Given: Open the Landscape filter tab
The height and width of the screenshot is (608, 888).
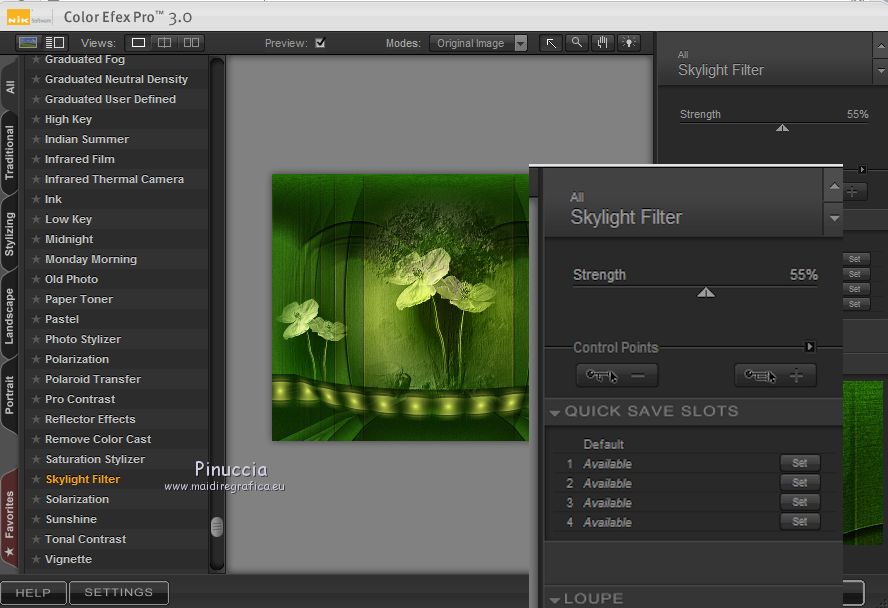Looking at the screenshot, I should point(10,315).
